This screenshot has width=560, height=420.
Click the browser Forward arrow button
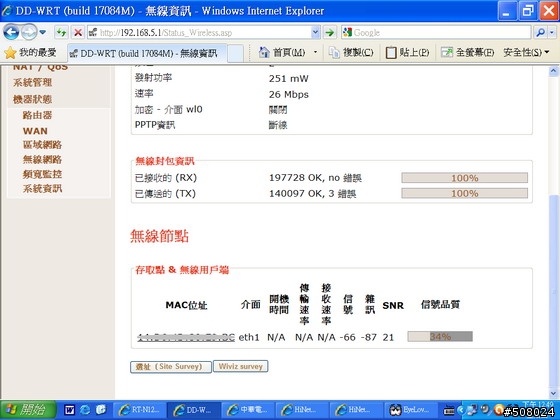[29, 32]
